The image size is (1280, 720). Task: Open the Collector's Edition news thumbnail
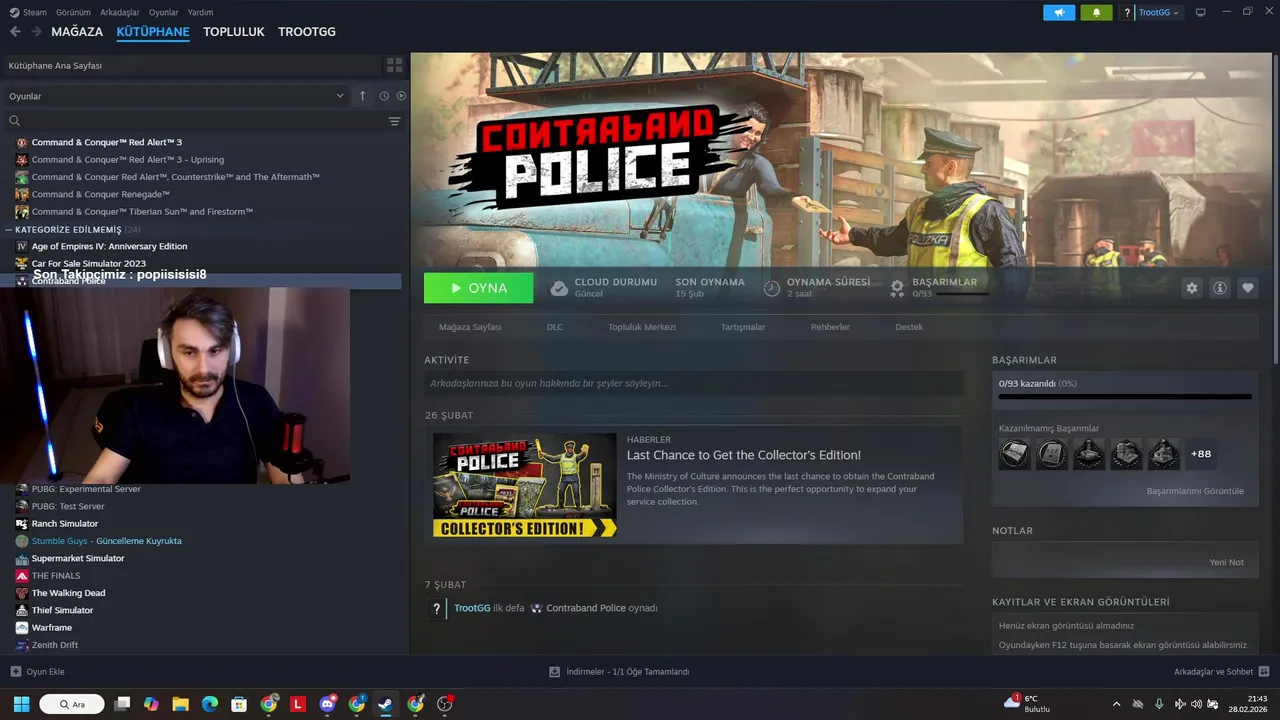(x=525, y=485)
